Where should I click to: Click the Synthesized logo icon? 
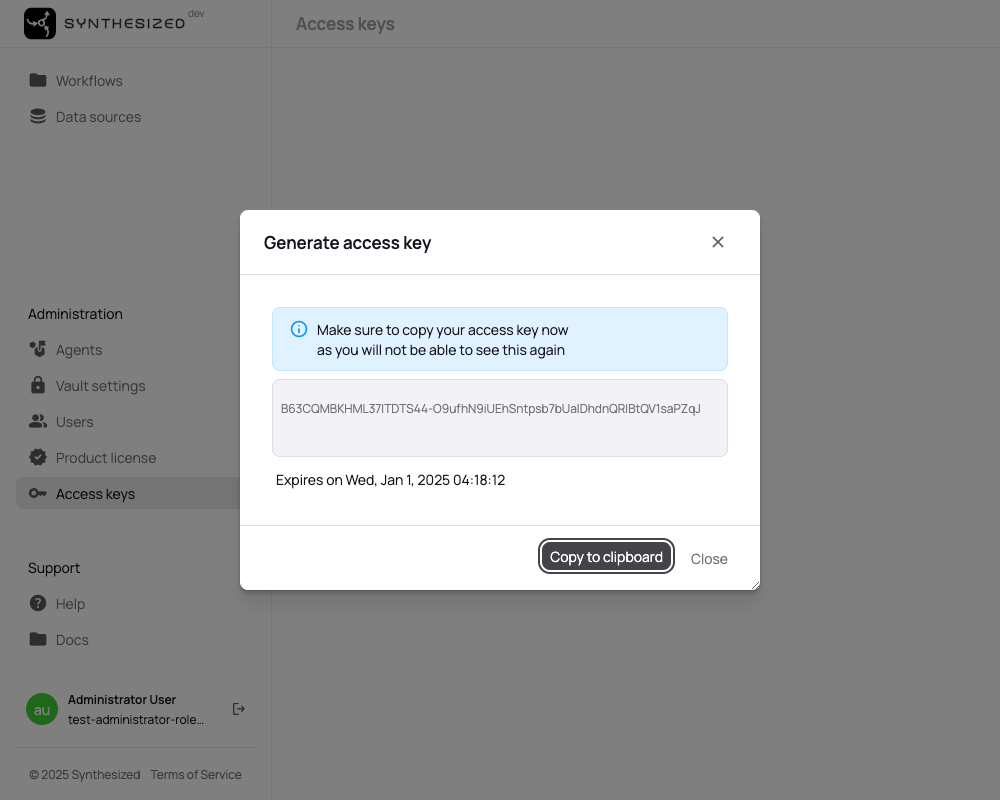pyautogui.click(x=40, y=24)
